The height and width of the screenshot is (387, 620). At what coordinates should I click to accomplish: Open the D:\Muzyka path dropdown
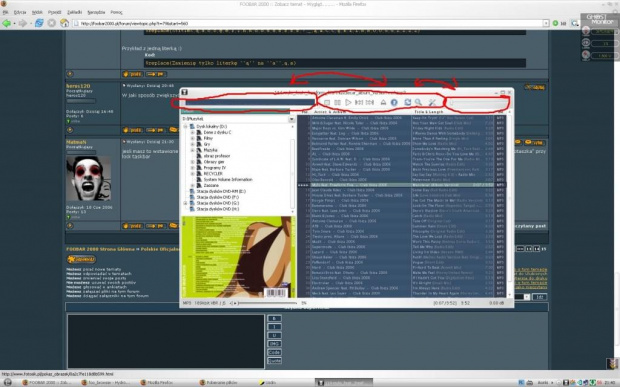click(292, 119)
